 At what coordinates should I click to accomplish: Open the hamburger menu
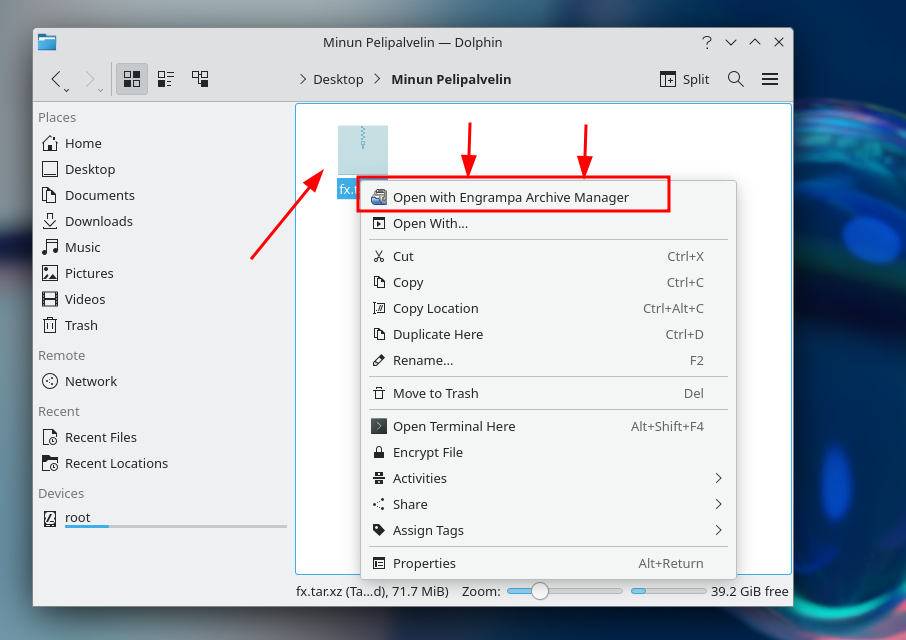tap(770, 79)
